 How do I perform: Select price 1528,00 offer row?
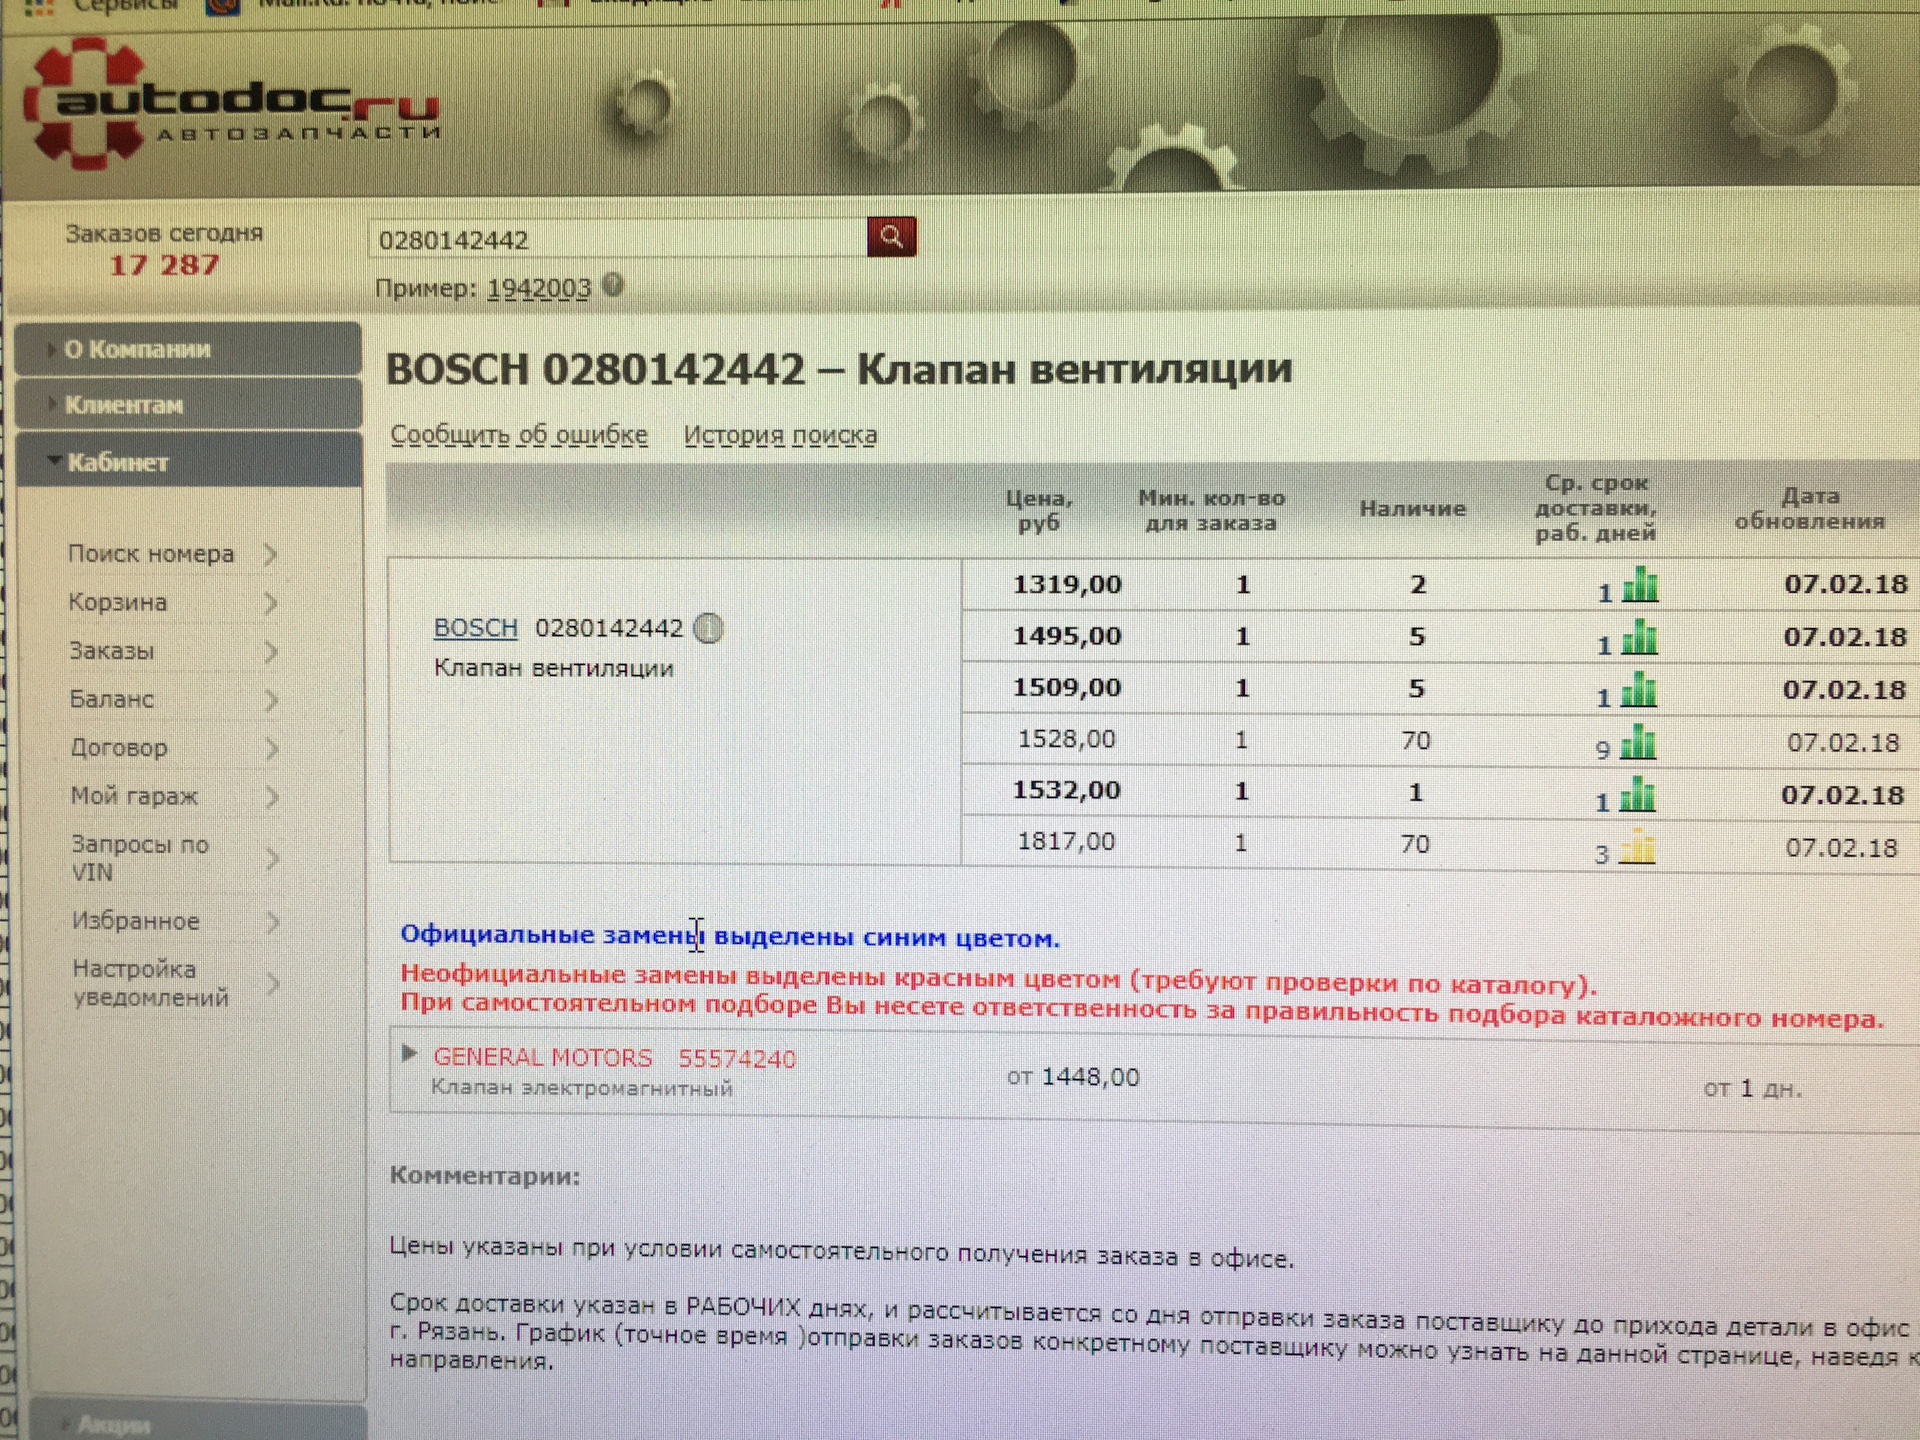(x=1440, y=741)
